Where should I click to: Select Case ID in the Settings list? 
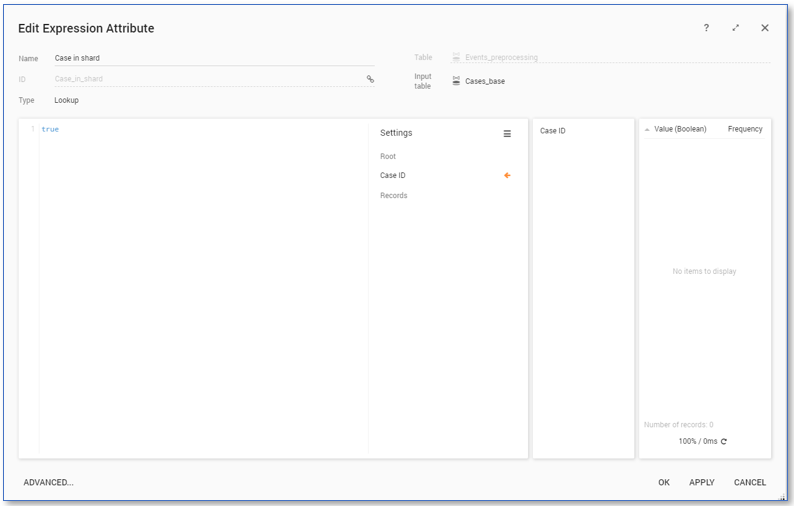point(393,176)
